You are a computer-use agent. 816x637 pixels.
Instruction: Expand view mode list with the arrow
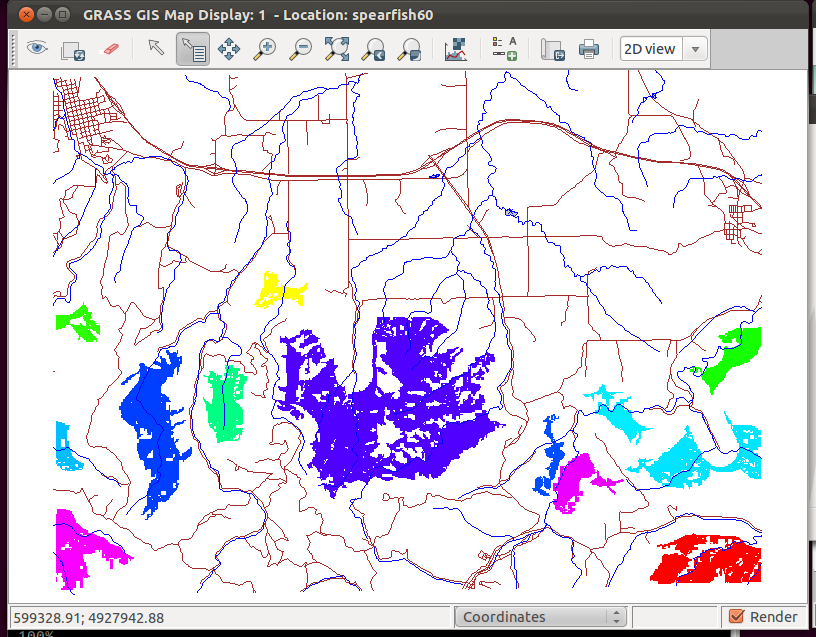coord(695,49)
